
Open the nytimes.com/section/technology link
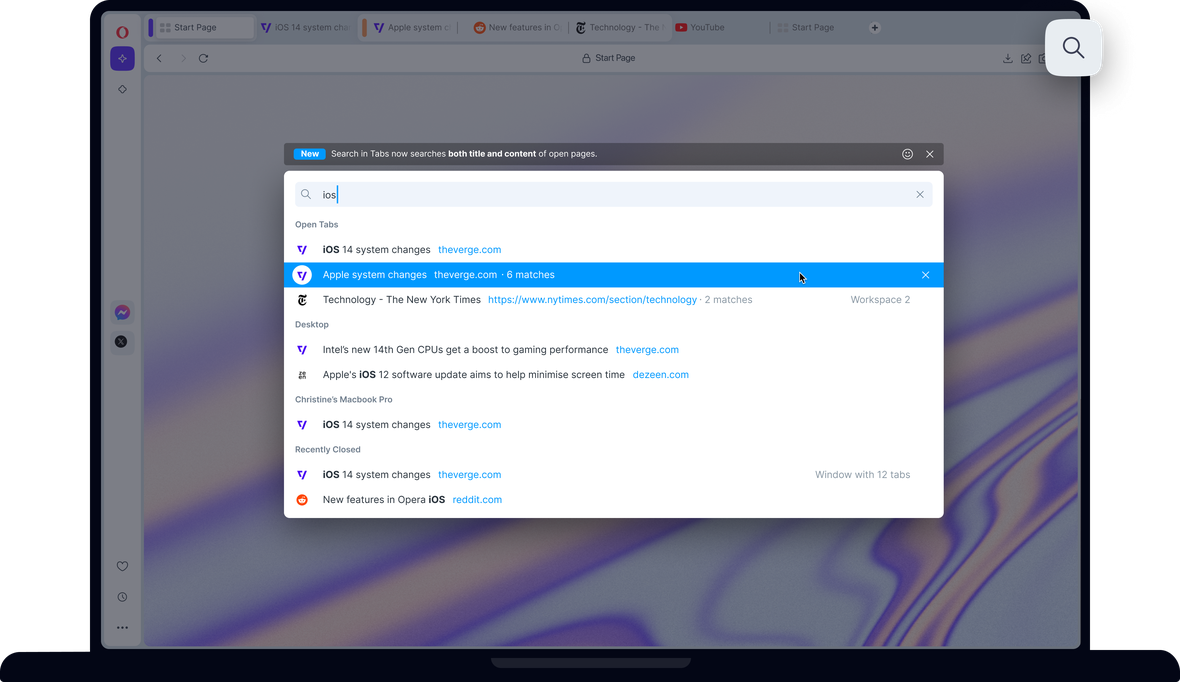click(x=592, y=300)
